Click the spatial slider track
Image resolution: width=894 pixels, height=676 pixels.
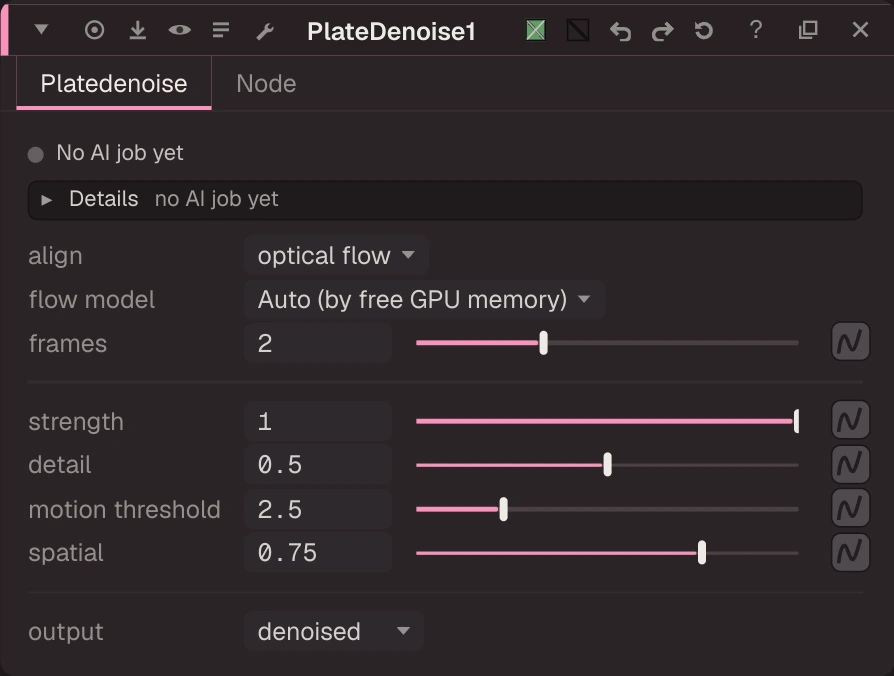[x=607, y=553]
